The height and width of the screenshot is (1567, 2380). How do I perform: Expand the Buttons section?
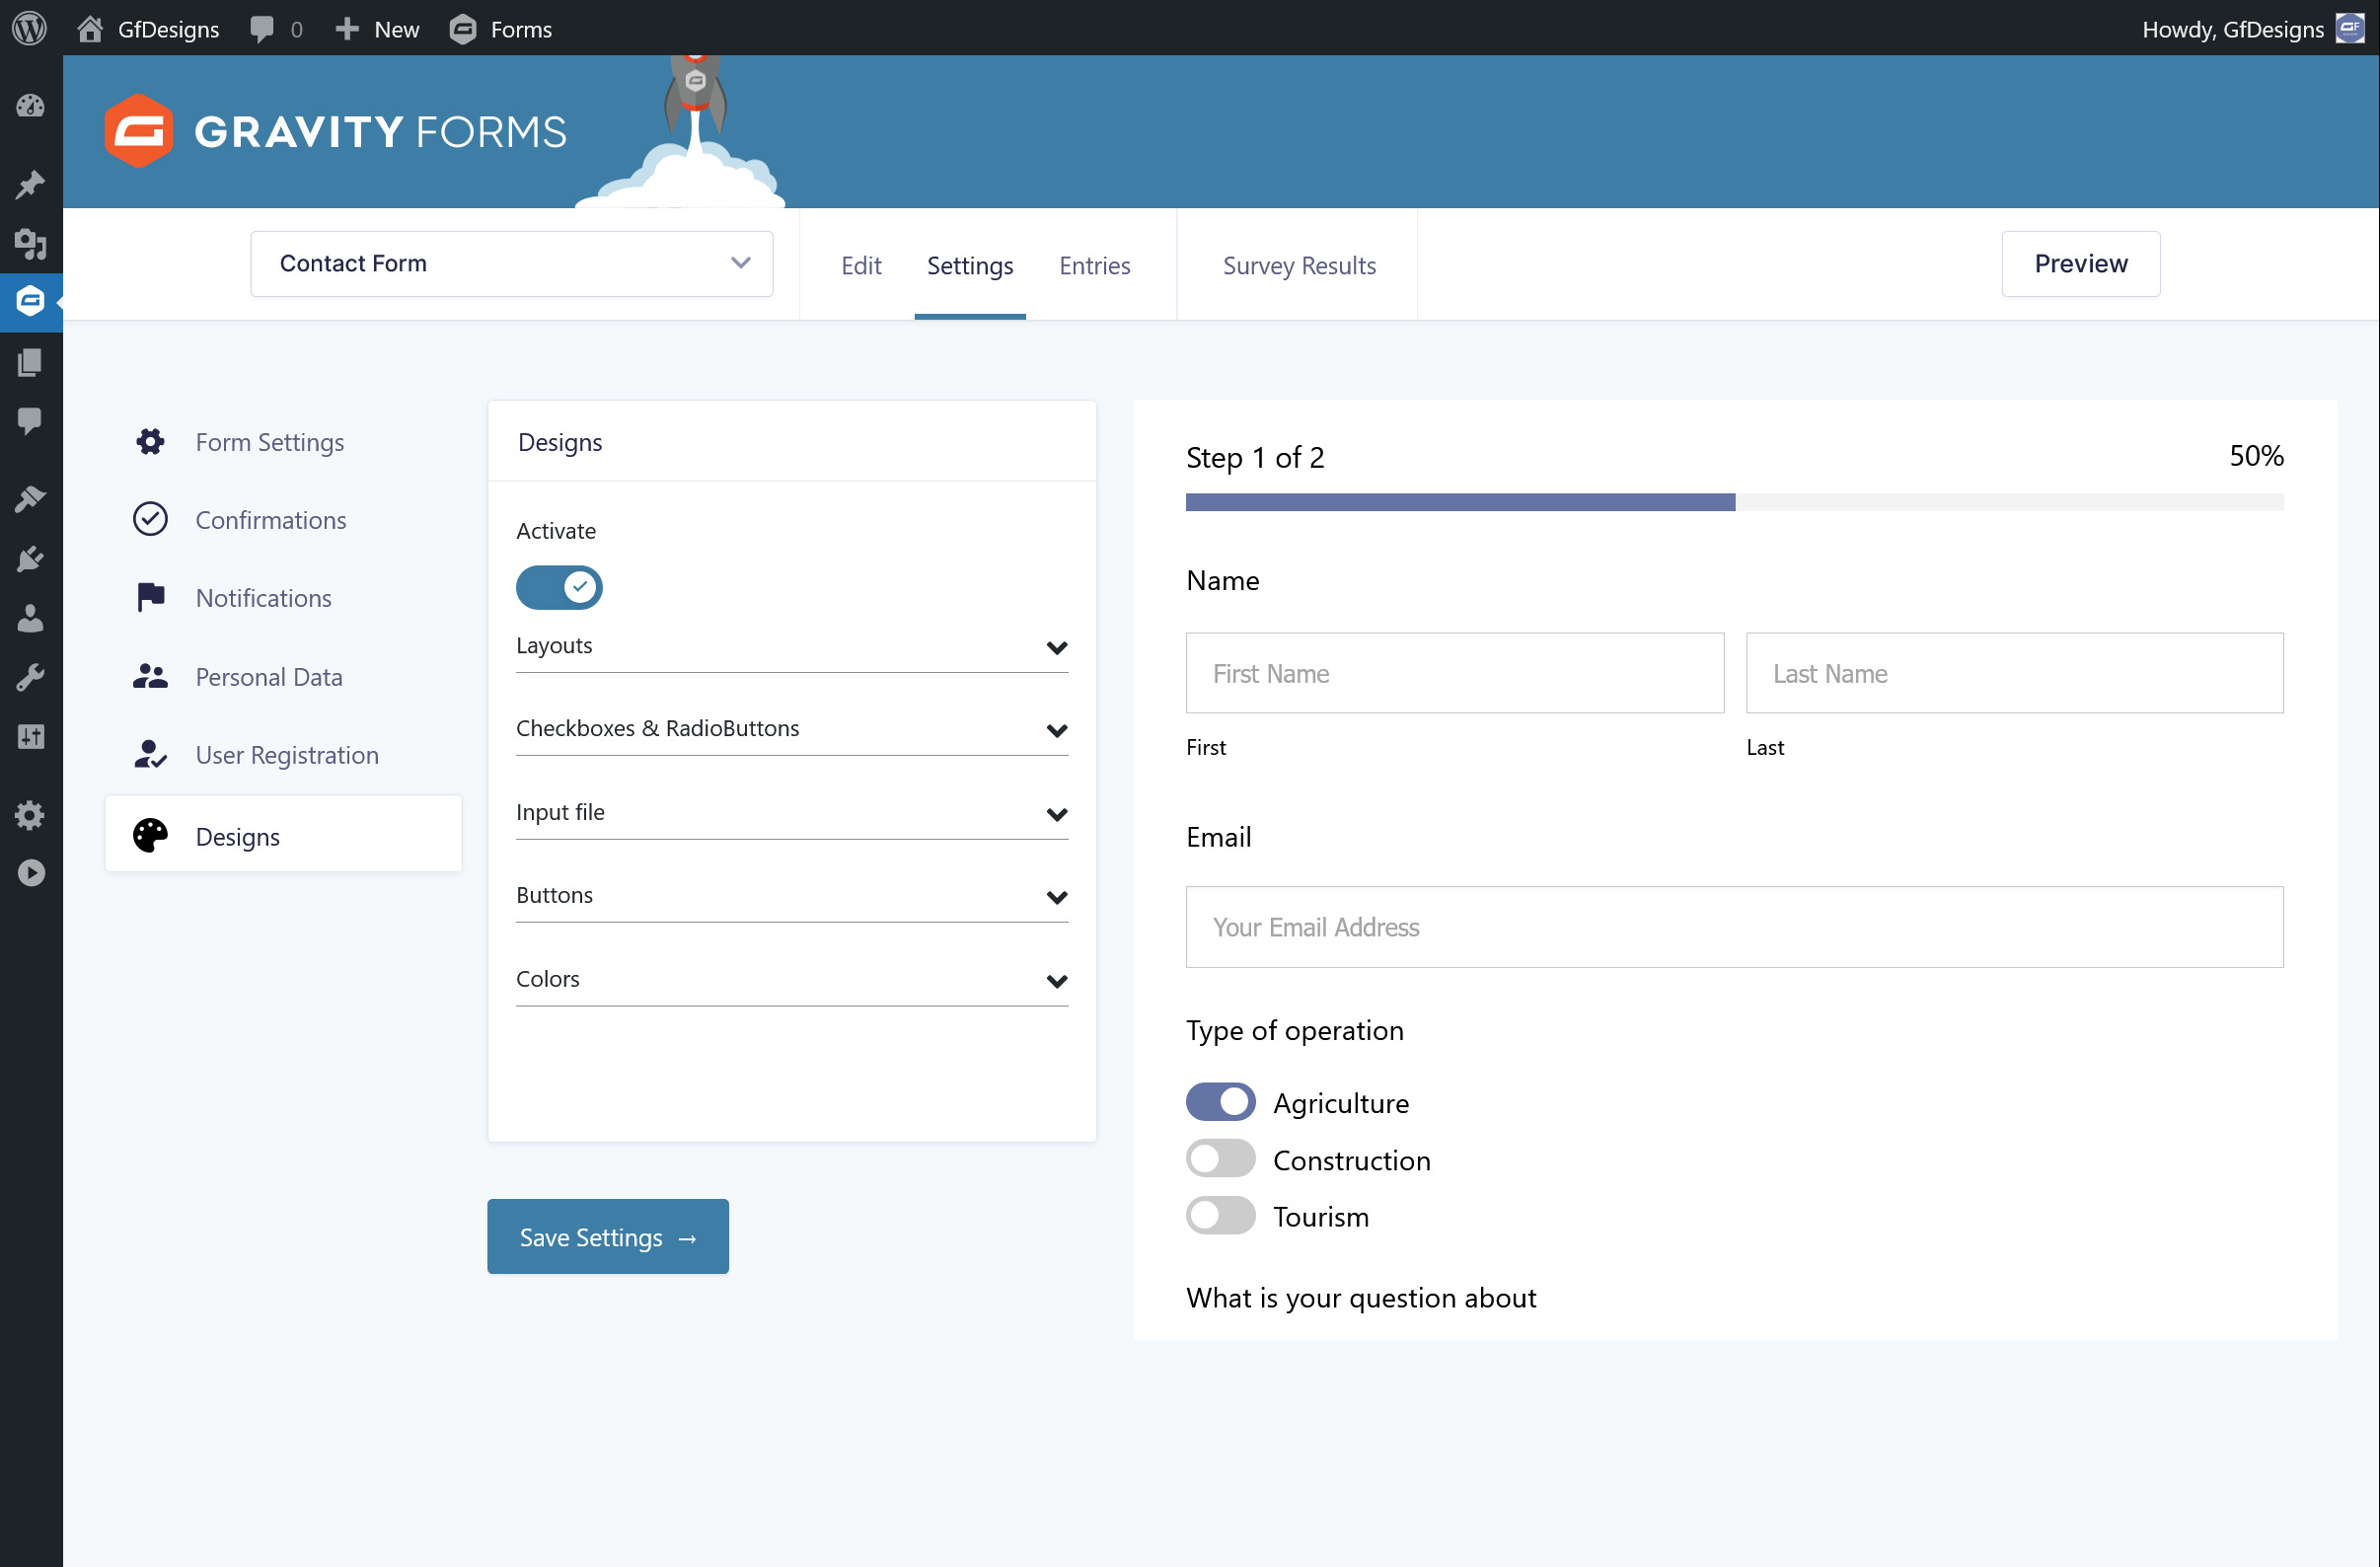[x=792, y=896]
